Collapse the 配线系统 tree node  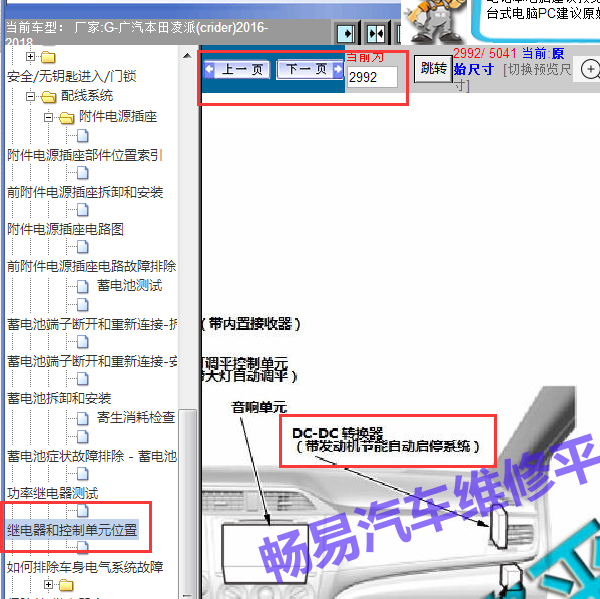[30, 96]
